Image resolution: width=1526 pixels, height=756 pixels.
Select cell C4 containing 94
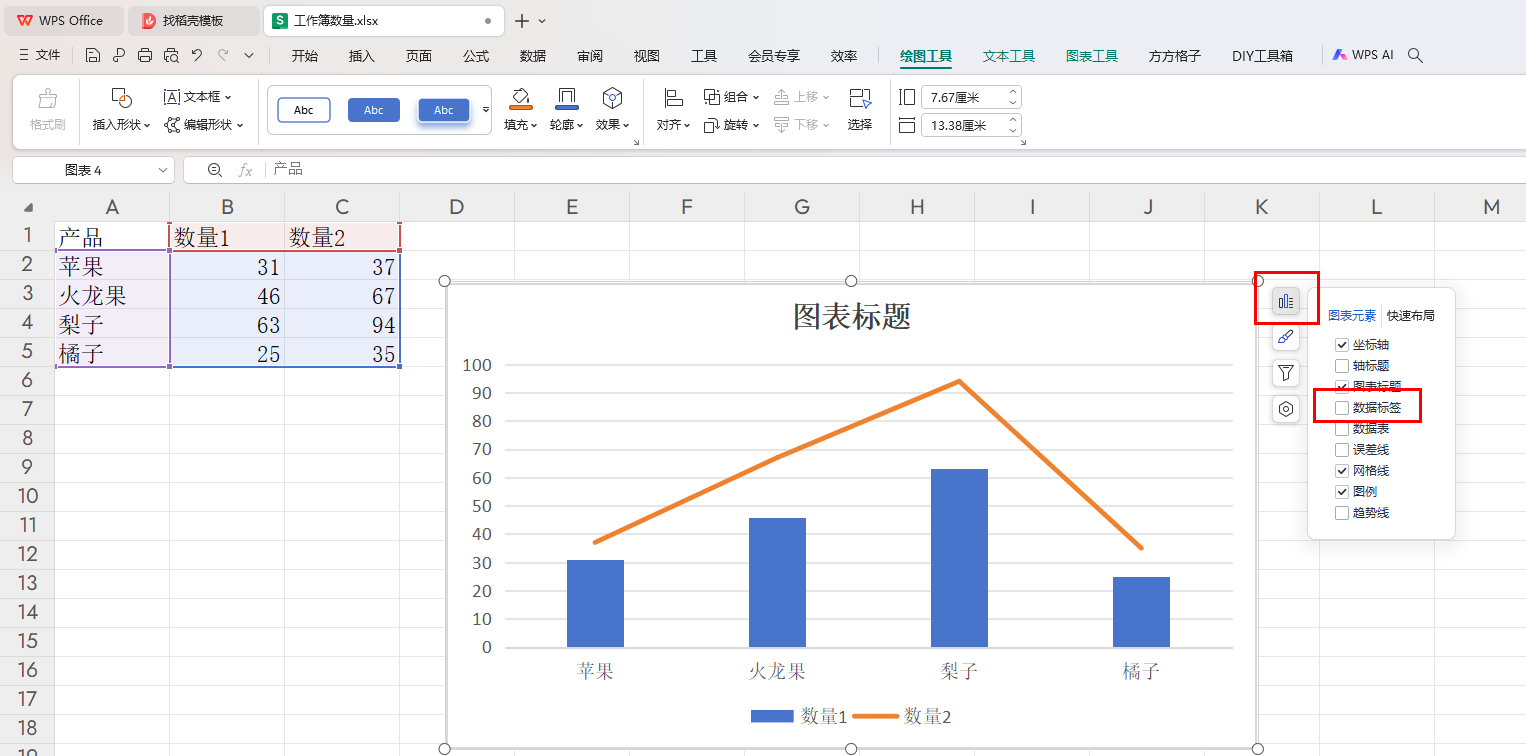coord(342,325)
